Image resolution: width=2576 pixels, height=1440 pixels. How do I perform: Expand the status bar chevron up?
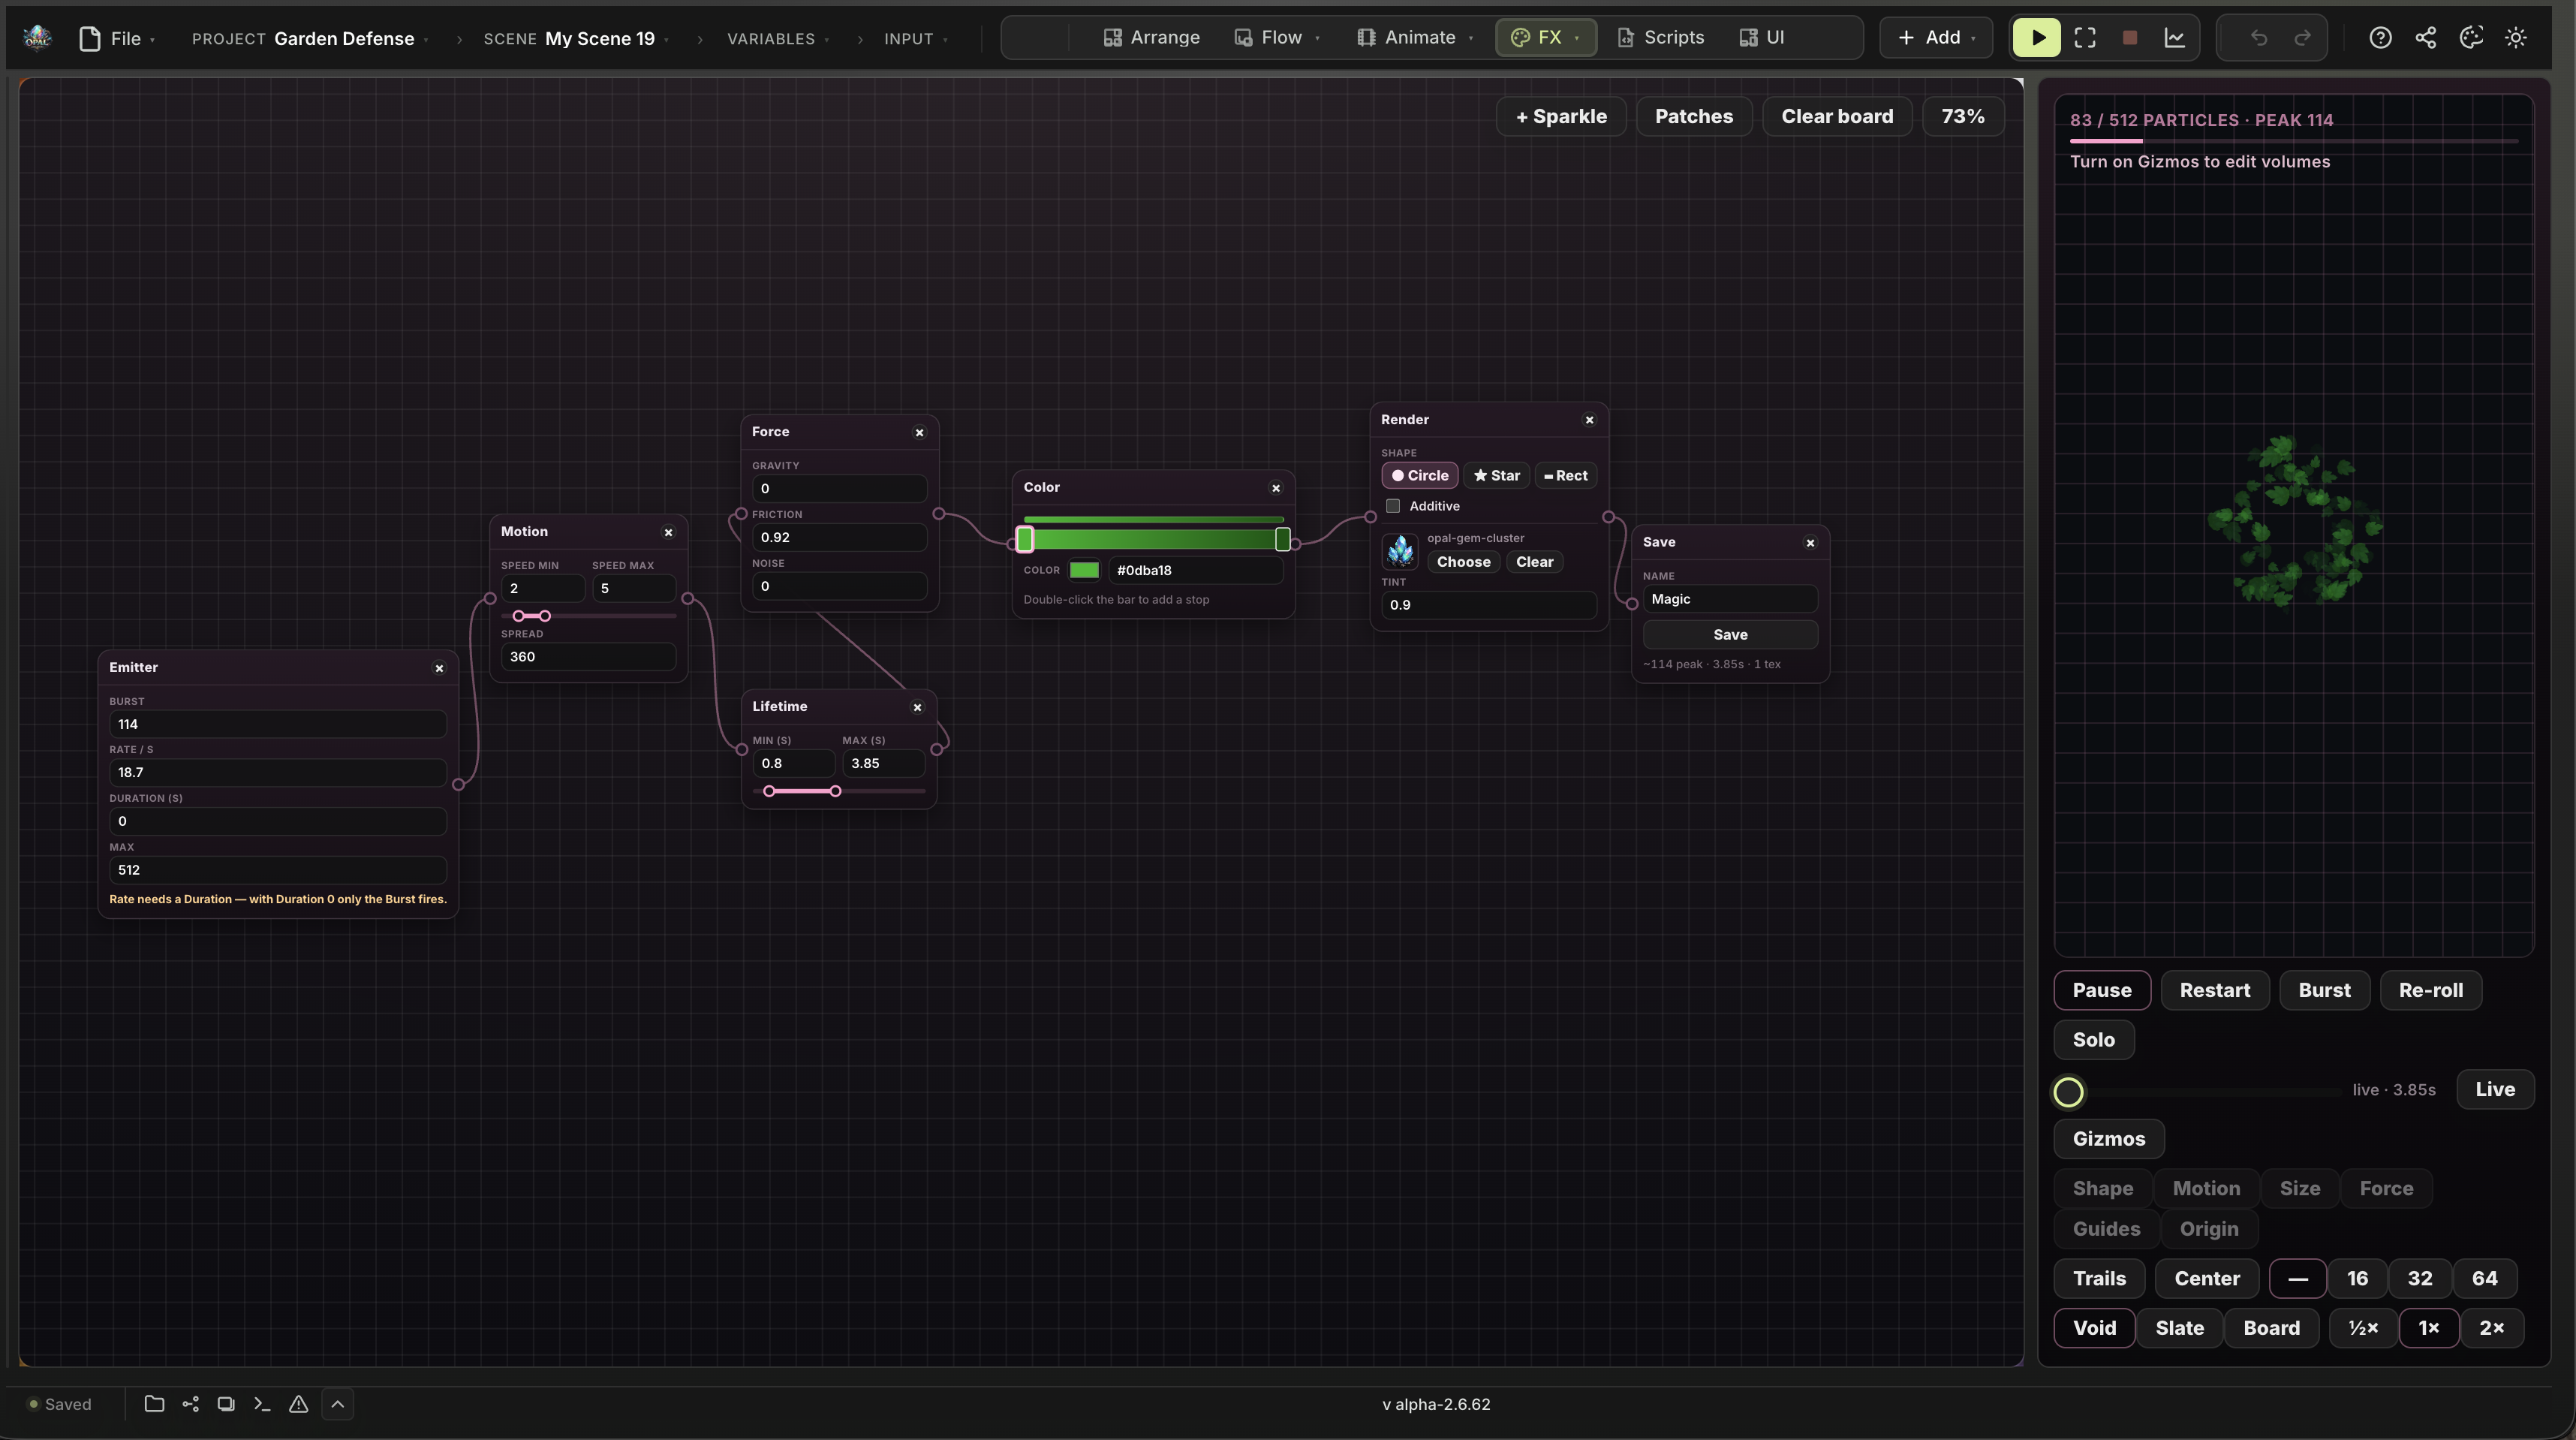click(338, 1404)
